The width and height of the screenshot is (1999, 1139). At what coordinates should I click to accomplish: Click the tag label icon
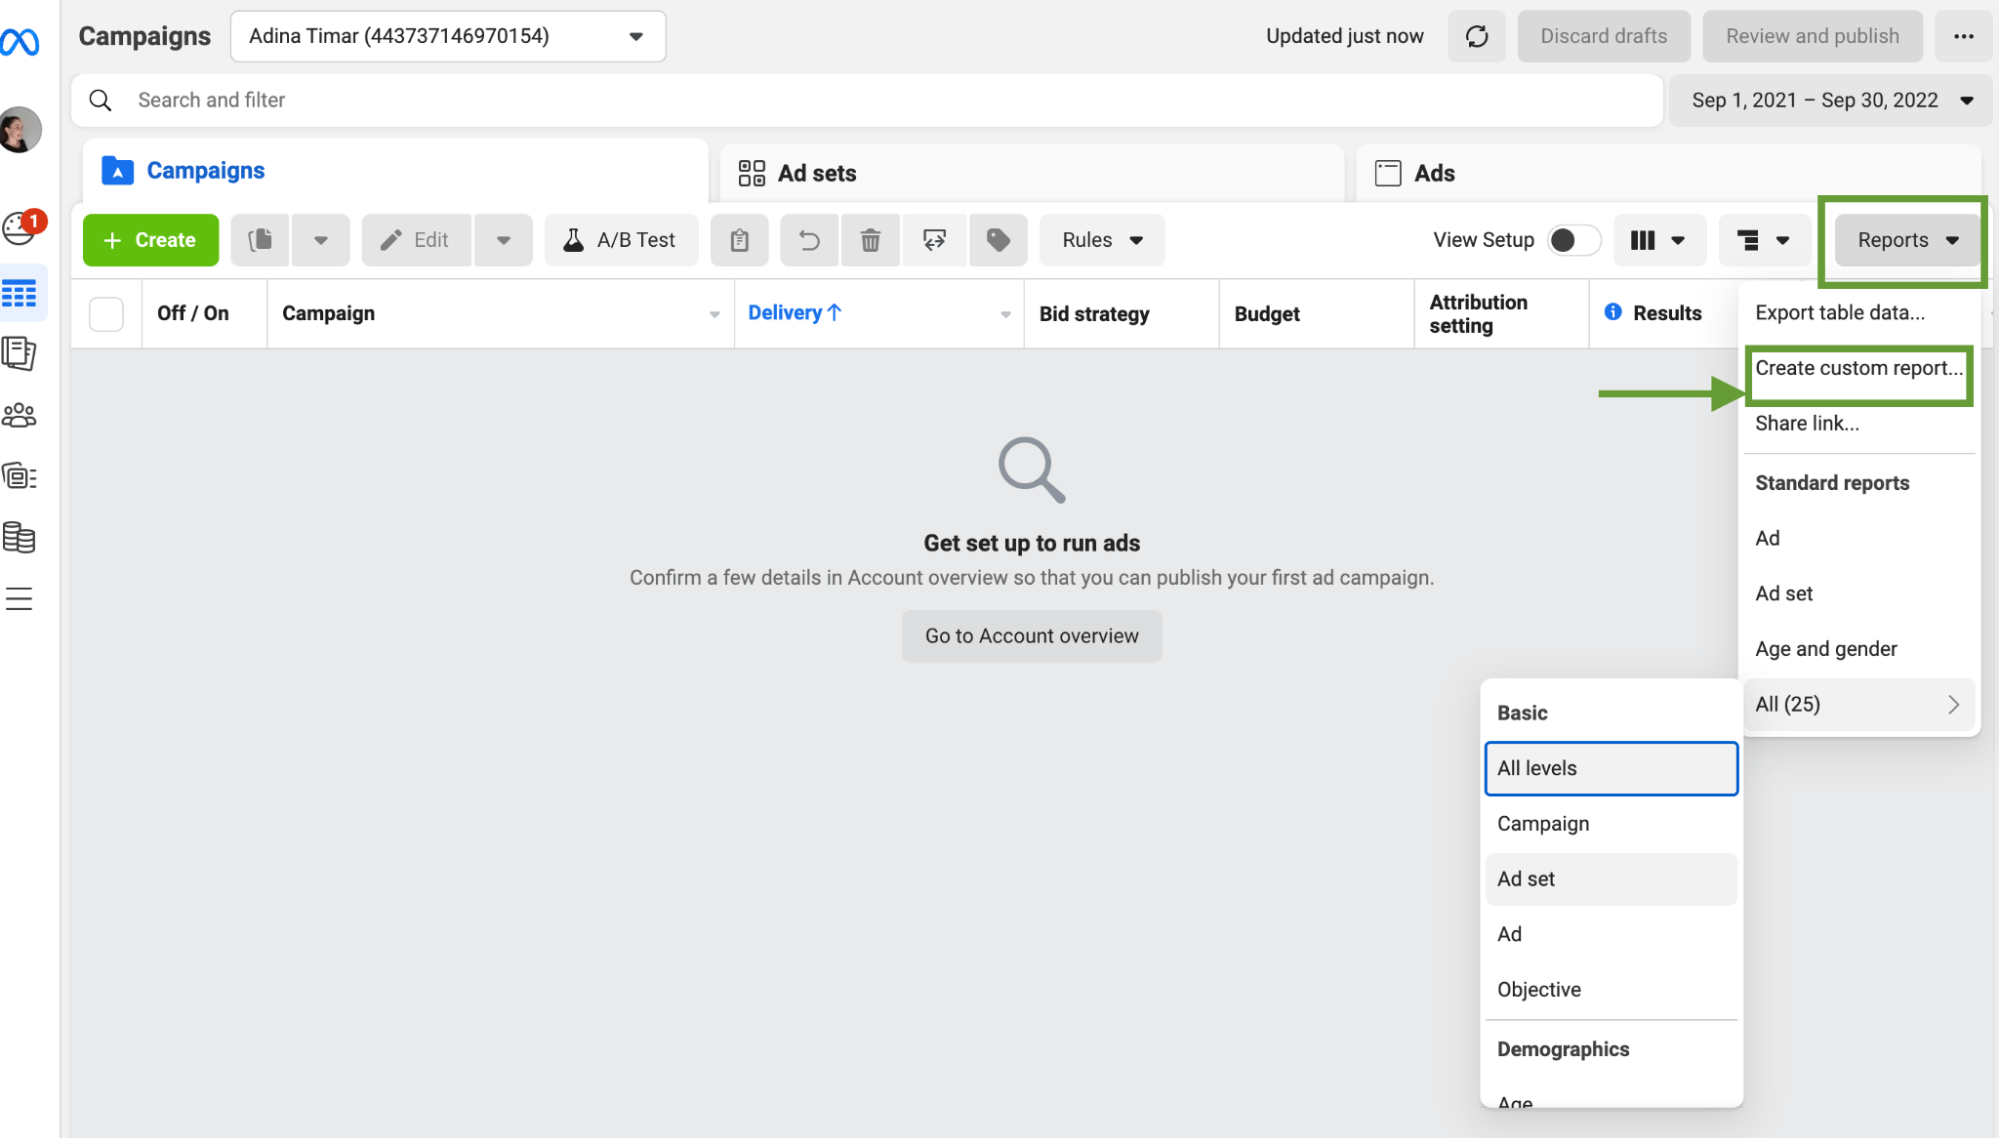pyautogui.click(x=998, y=240)
